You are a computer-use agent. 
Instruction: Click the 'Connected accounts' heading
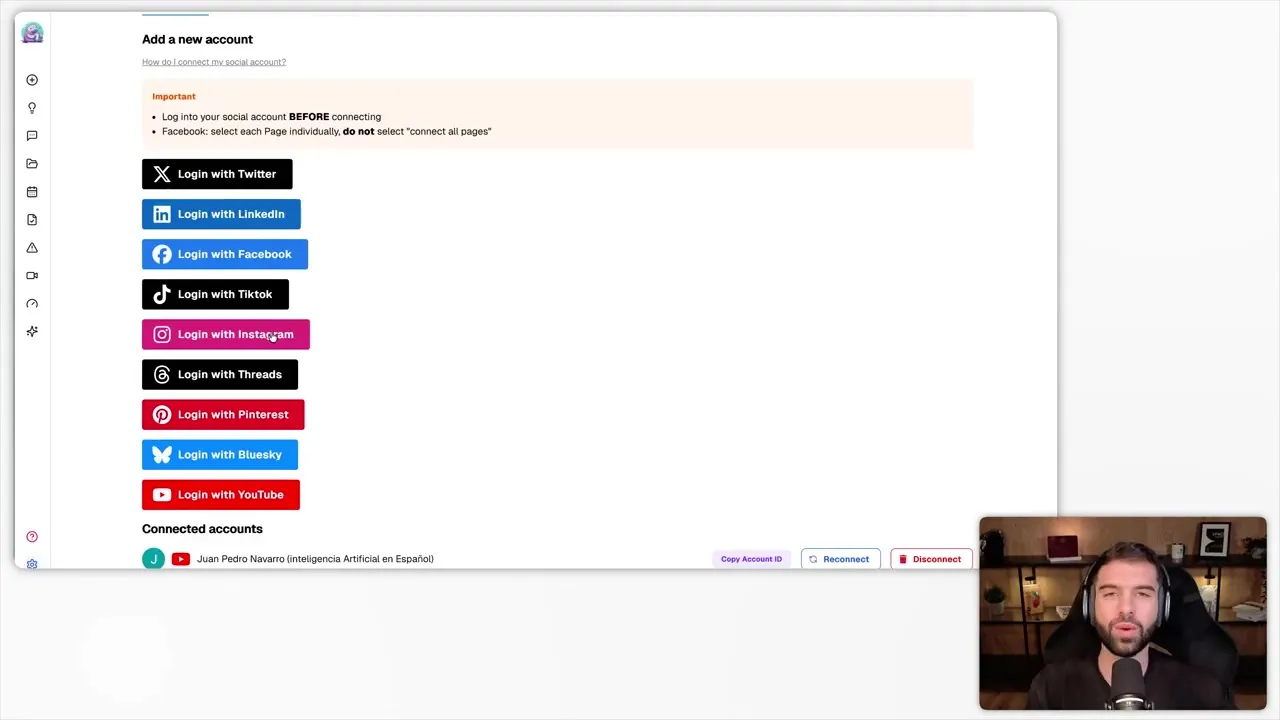pos(202,529)
